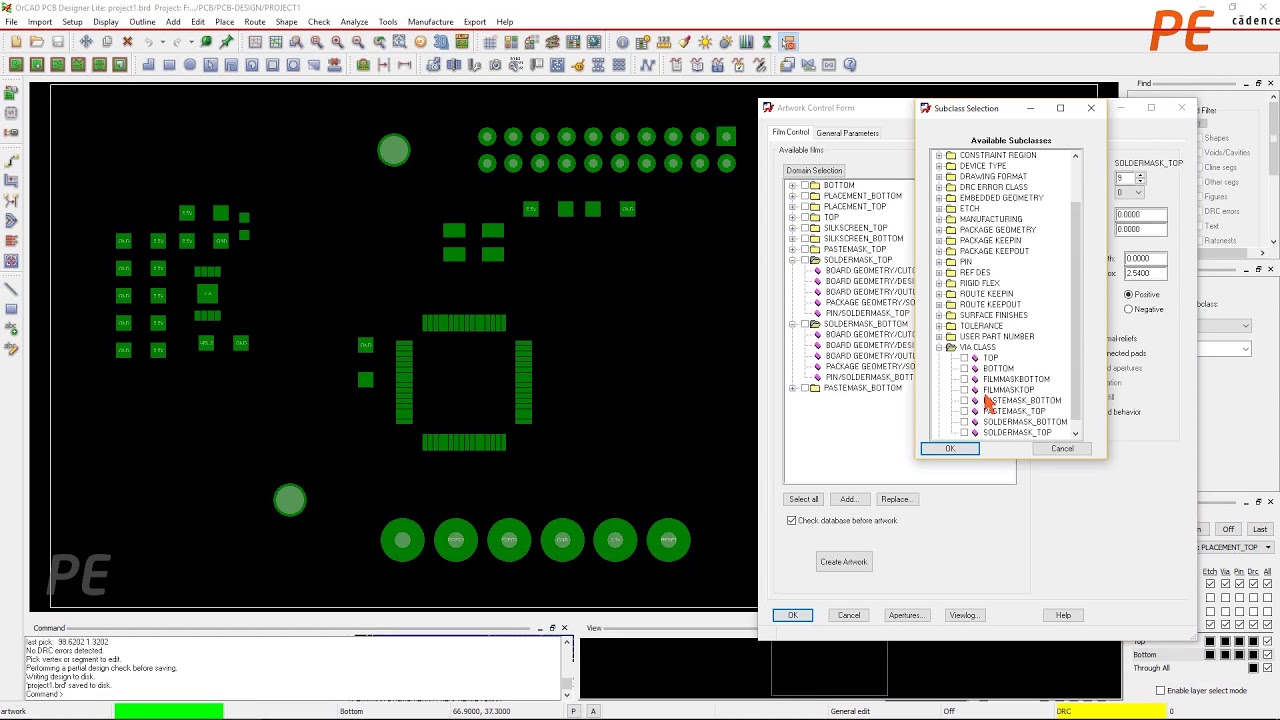The height and width of the screenshot is (720, 1280).
Task: Click the Flip board toolbar icon
Action: click(462, 42)
